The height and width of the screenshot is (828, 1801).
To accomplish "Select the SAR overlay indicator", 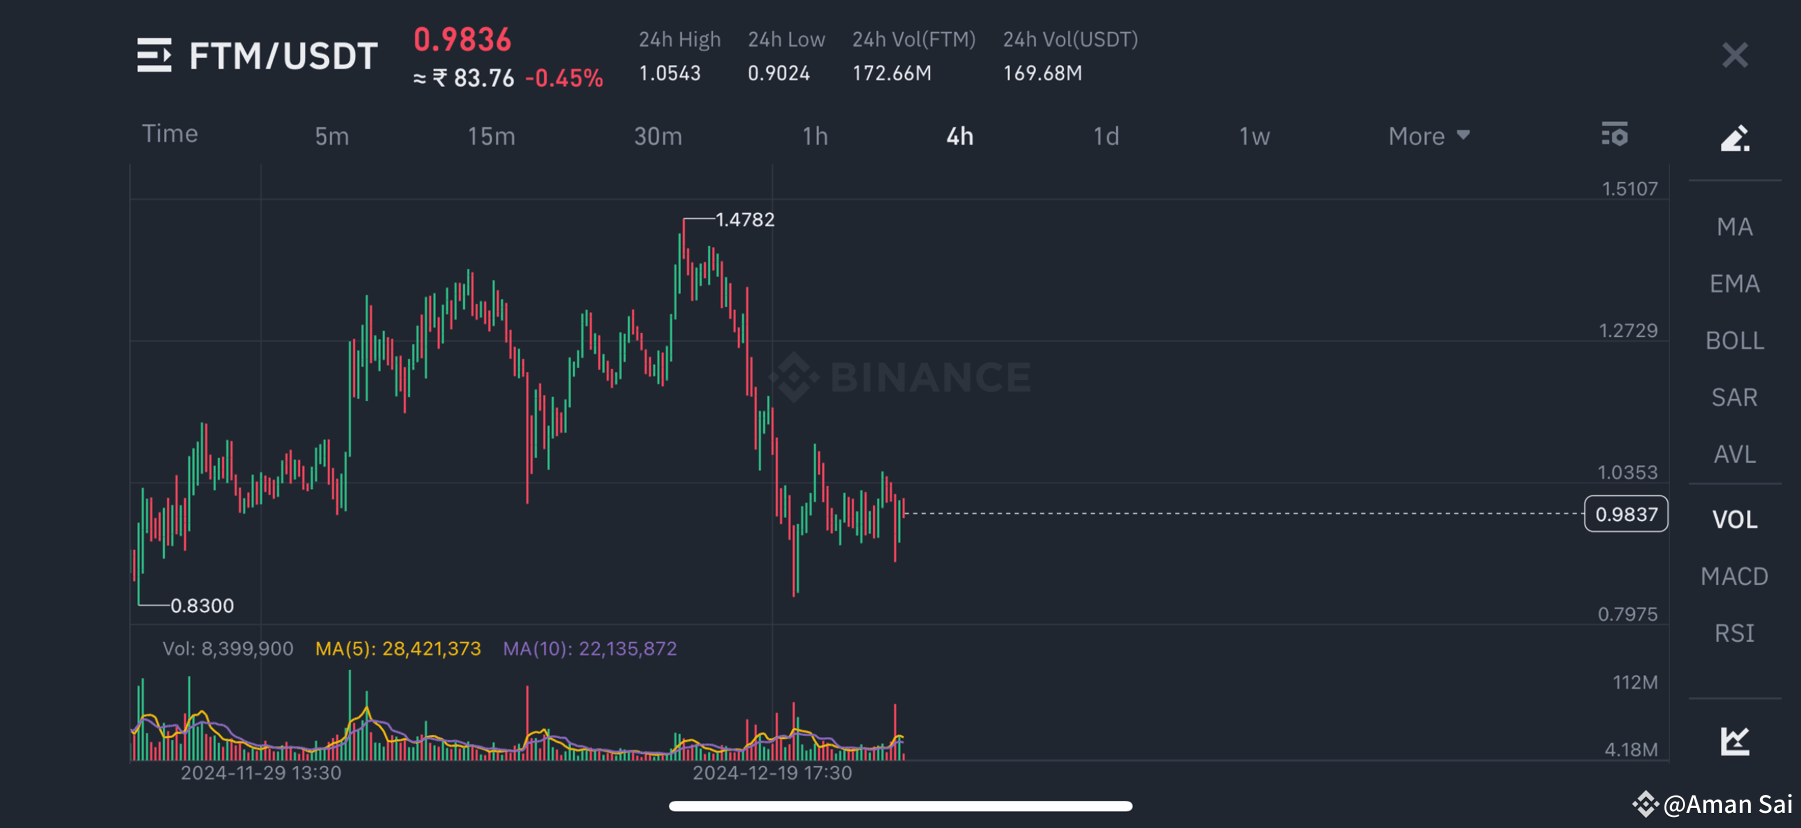I will [x=1733, y=397].
